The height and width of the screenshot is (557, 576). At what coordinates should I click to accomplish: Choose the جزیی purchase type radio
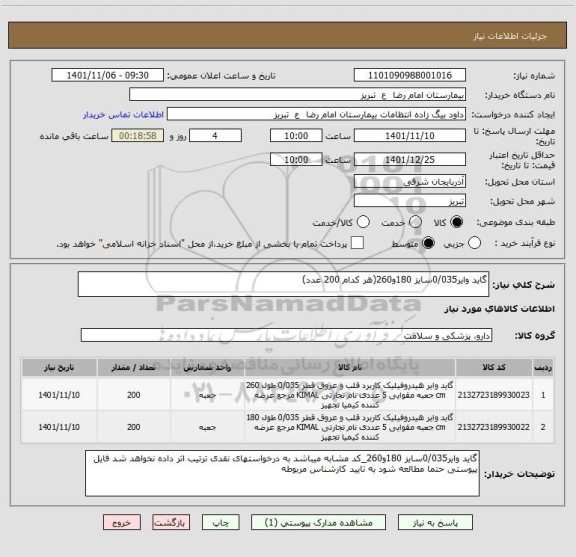pos(474,243)
